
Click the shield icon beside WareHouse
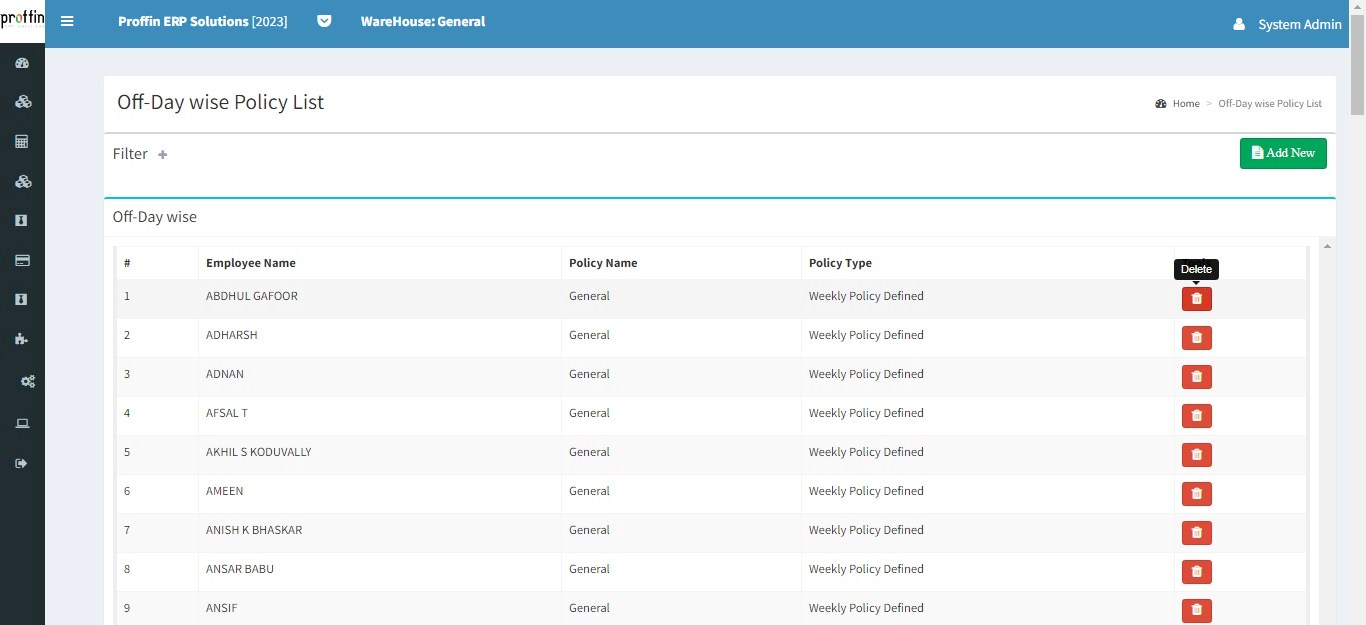click(324, 21)
